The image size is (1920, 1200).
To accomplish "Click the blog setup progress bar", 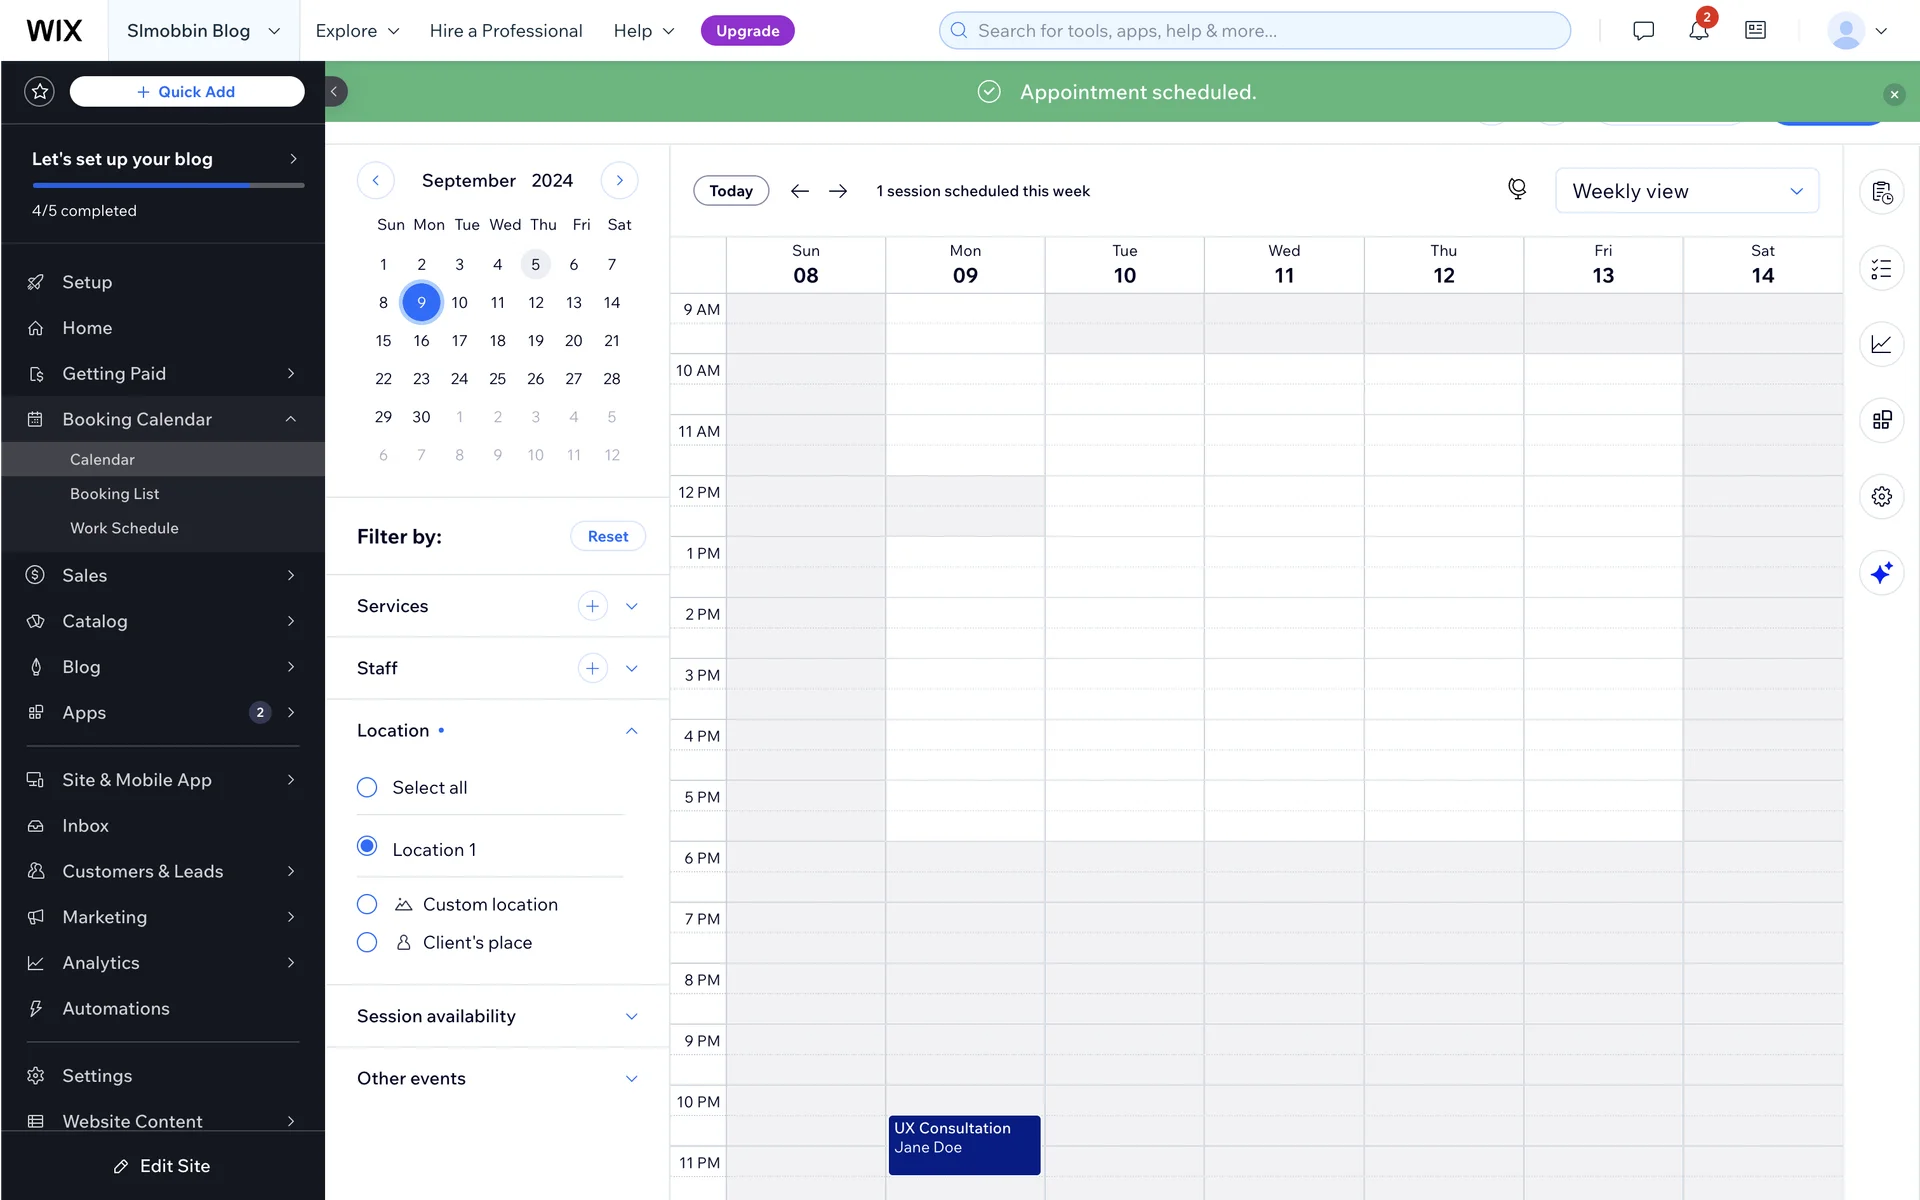I will tap(168, 185).
